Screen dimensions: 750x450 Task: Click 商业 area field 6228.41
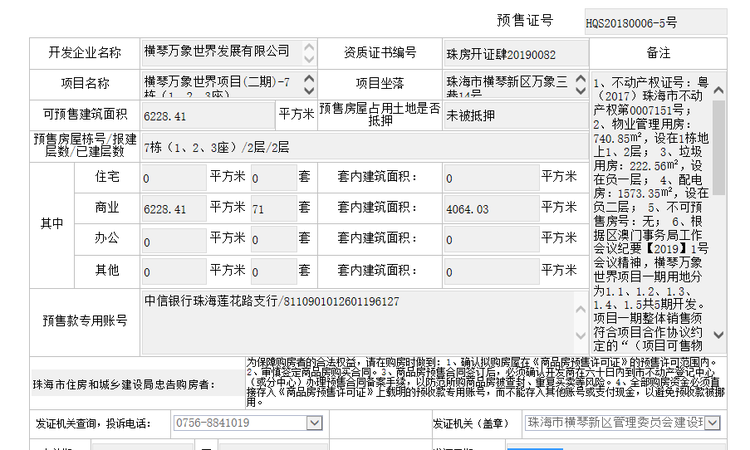[x=174, y=209]
